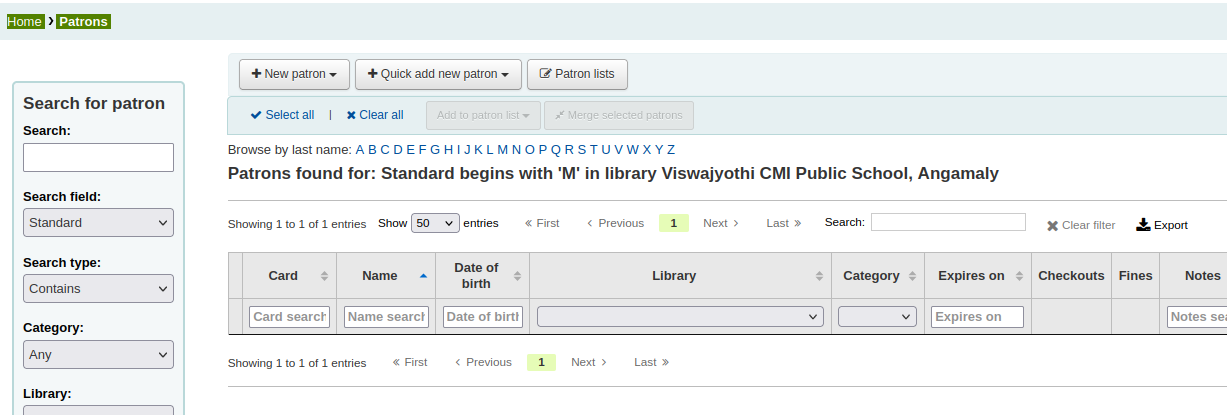This screenshot has width=1227, height=415.
Task: Go to Home in breadcrumb
Action: tap(24, 21)
